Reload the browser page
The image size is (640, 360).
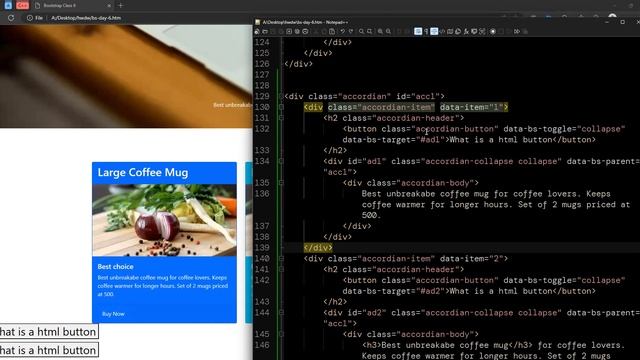tap(11, 18)
